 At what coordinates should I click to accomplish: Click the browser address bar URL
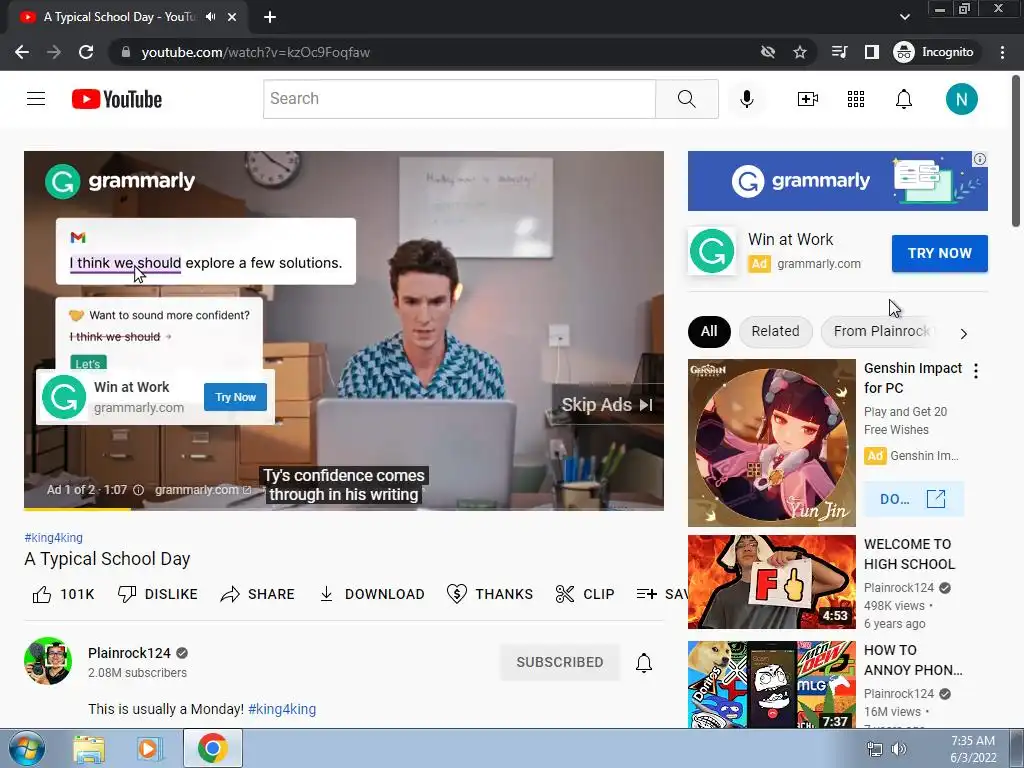[255, 52]
